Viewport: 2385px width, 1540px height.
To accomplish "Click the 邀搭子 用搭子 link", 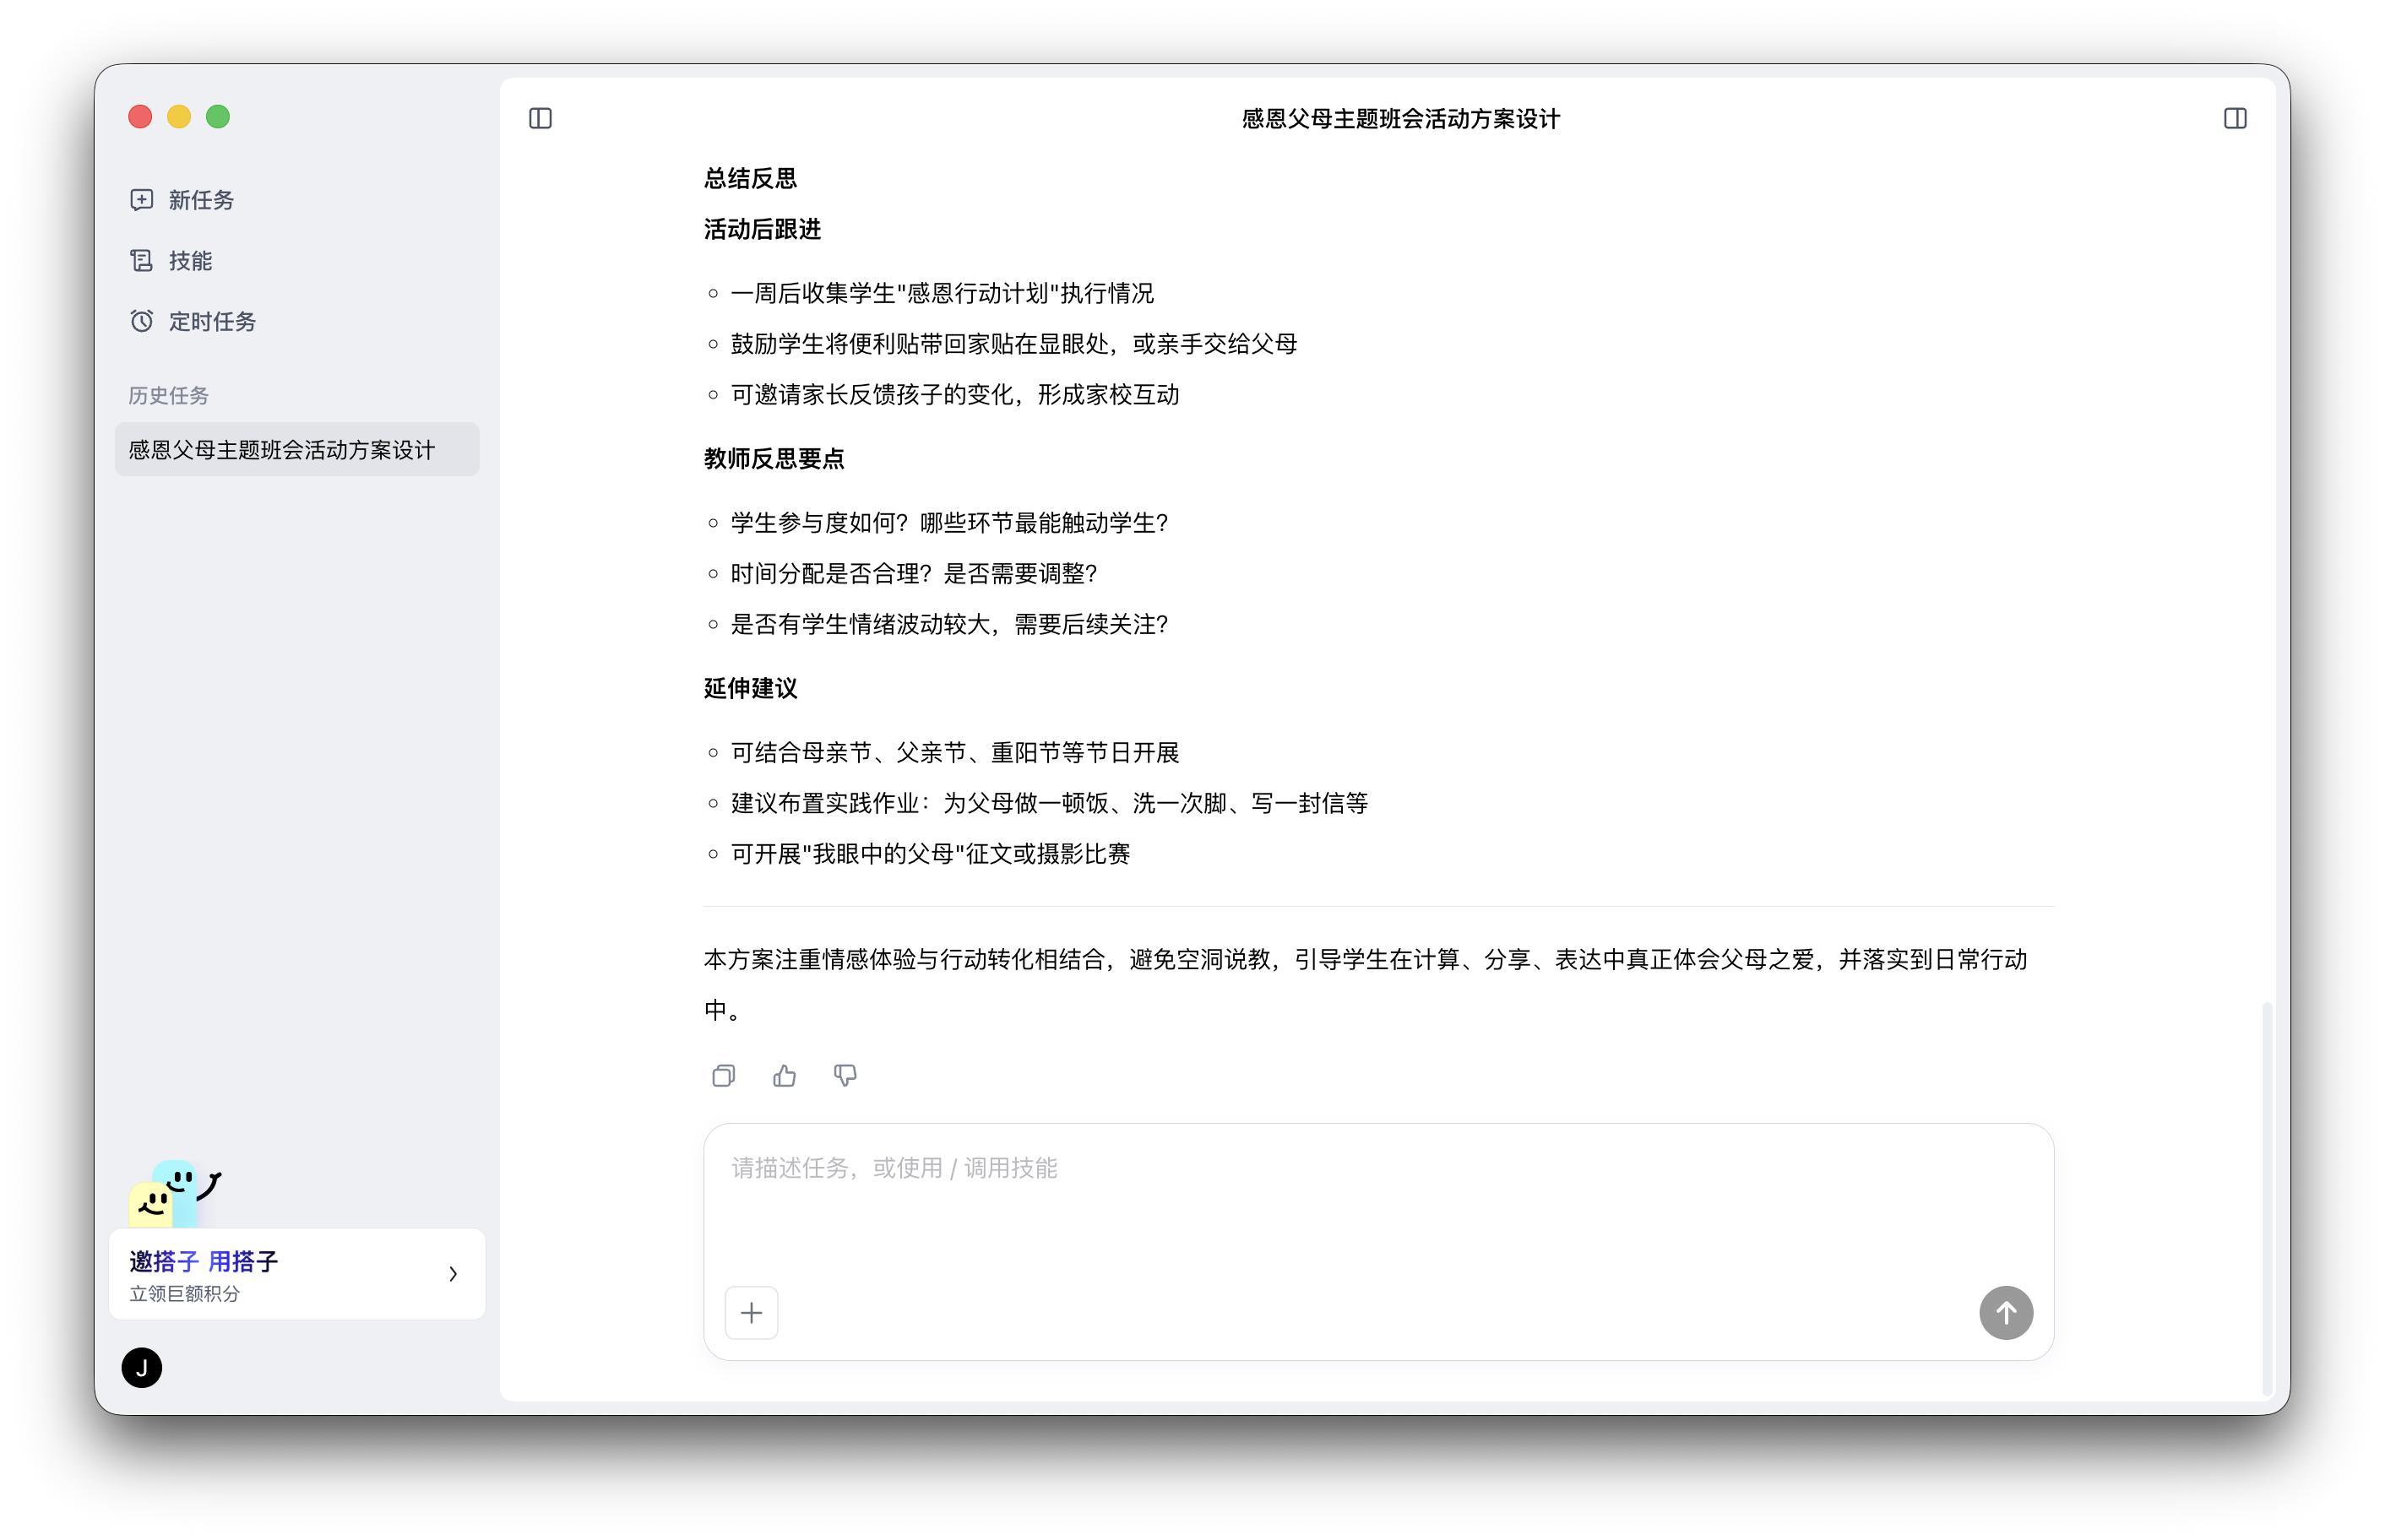I will click(x=204, y=1261).
